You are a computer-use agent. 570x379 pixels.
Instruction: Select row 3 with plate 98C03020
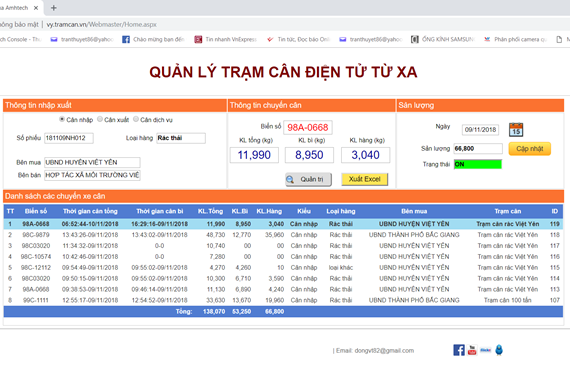tap(283, 246)
